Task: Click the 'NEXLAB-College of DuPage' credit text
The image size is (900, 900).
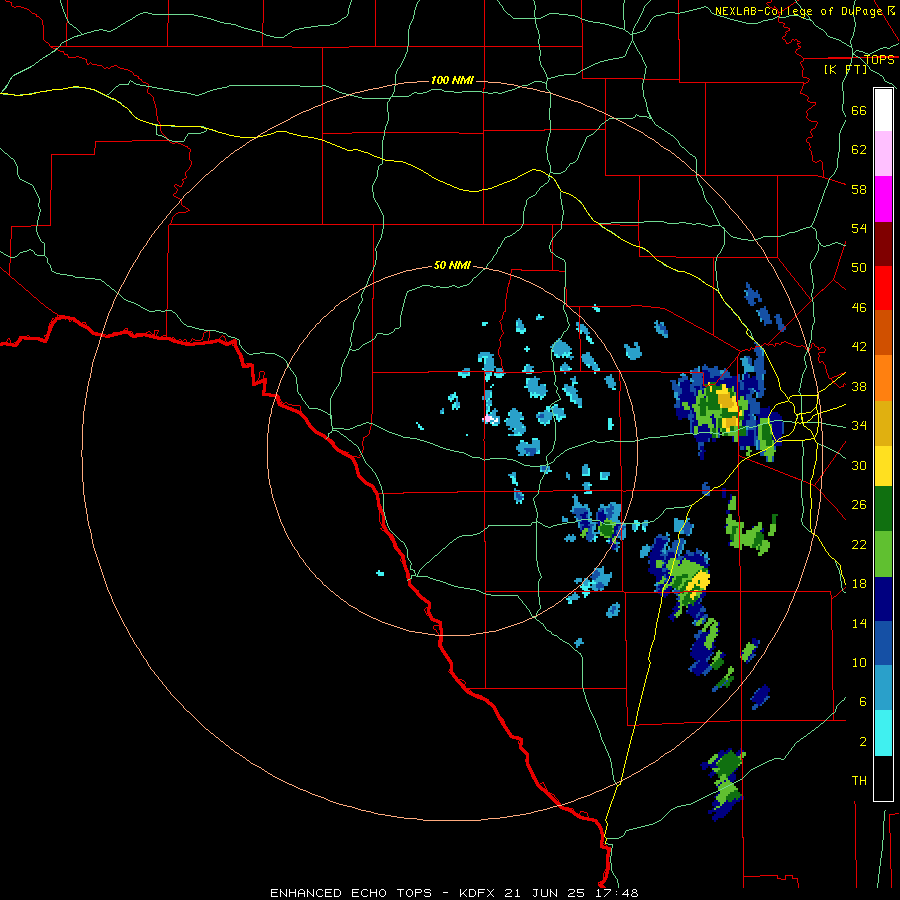Action: tap(798, 11)
